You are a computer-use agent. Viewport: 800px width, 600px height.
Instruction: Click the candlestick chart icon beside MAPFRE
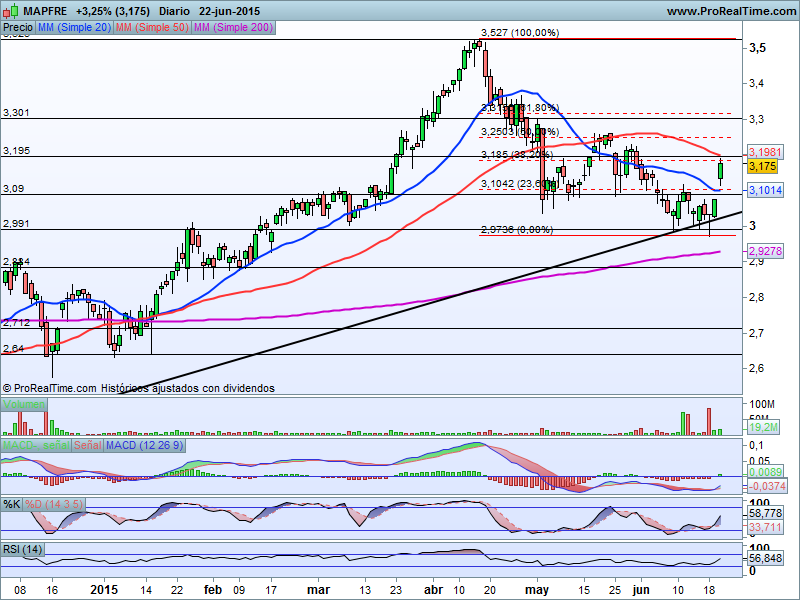pyautogui.click(x=11, y=11)
